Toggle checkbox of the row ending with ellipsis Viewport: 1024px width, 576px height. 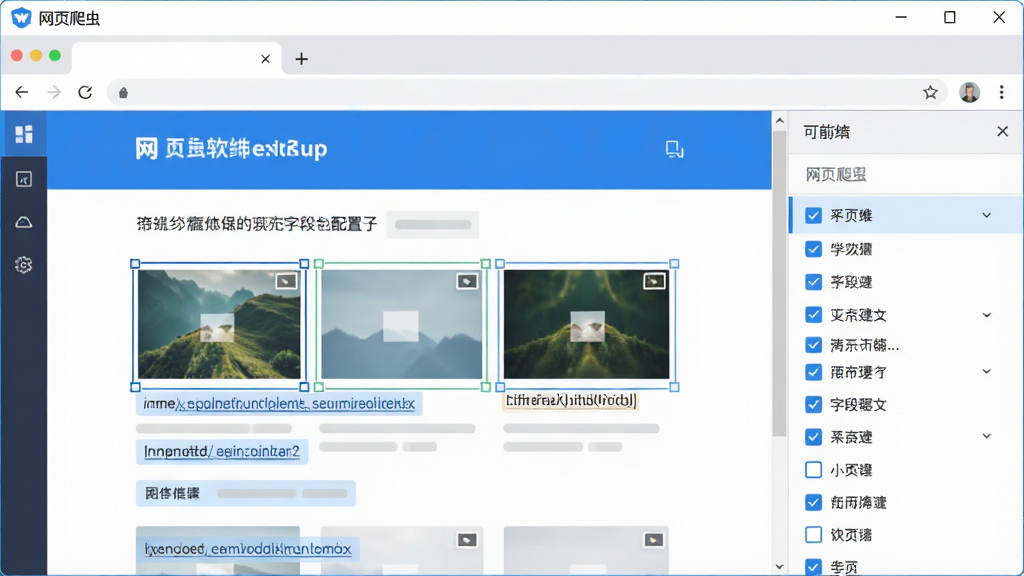(x=813, y=344)
